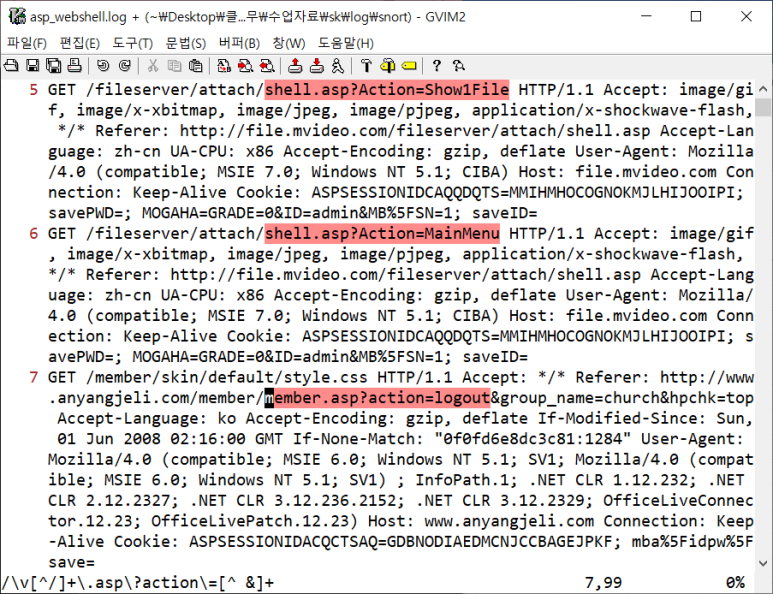Open Find and Replace from toolbar
Viewport: 773px width, 594px height.
(224, 66)
